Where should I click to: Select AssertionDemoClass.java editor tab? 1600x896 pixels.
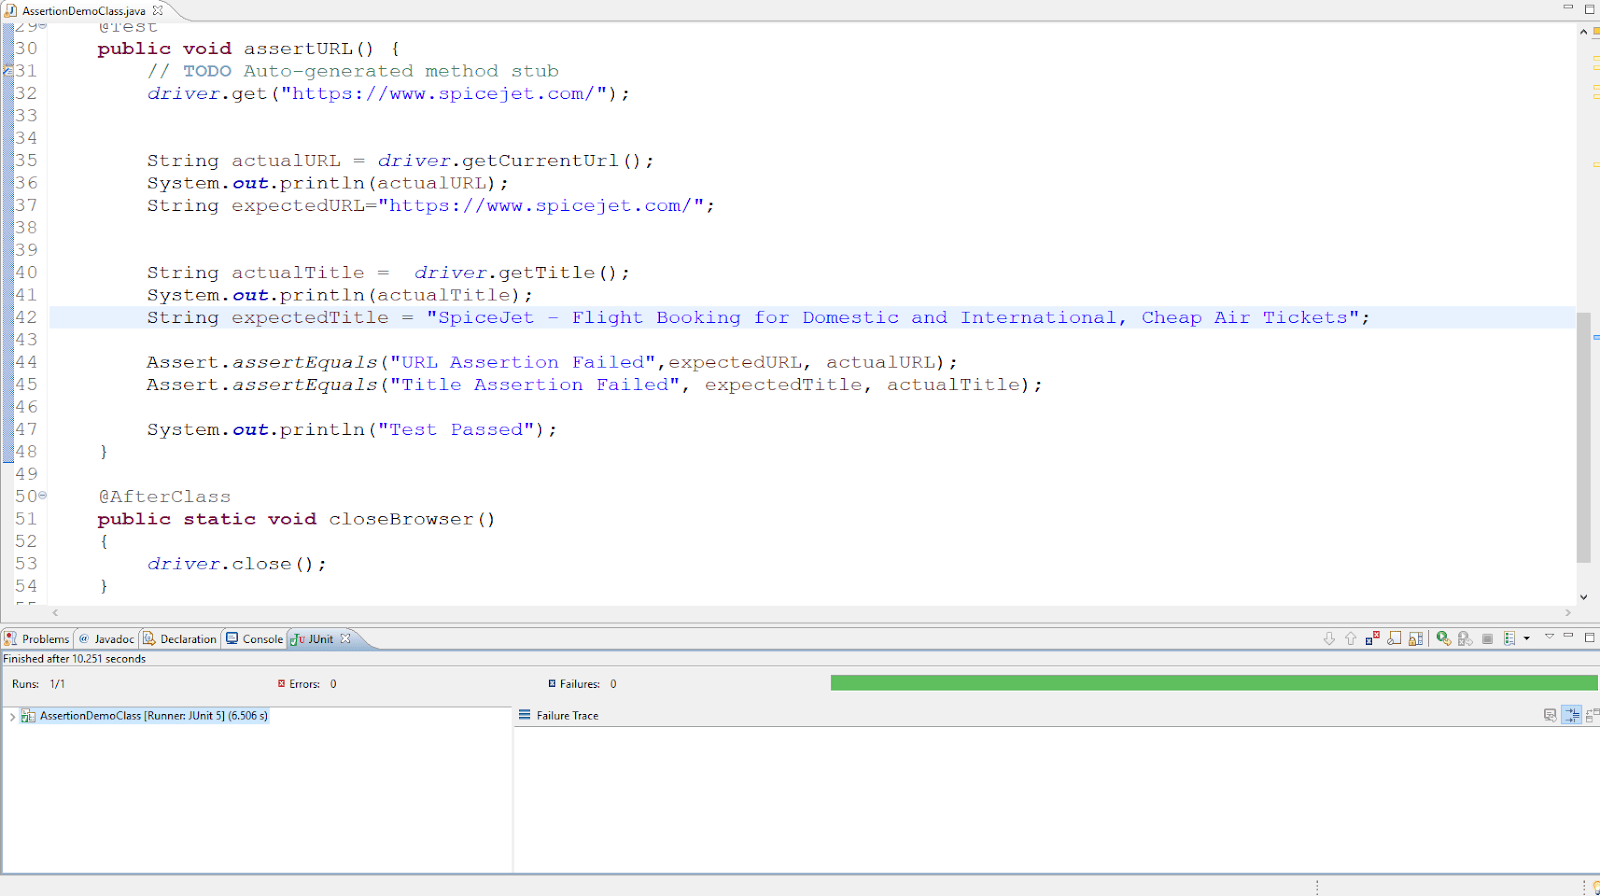84,11
